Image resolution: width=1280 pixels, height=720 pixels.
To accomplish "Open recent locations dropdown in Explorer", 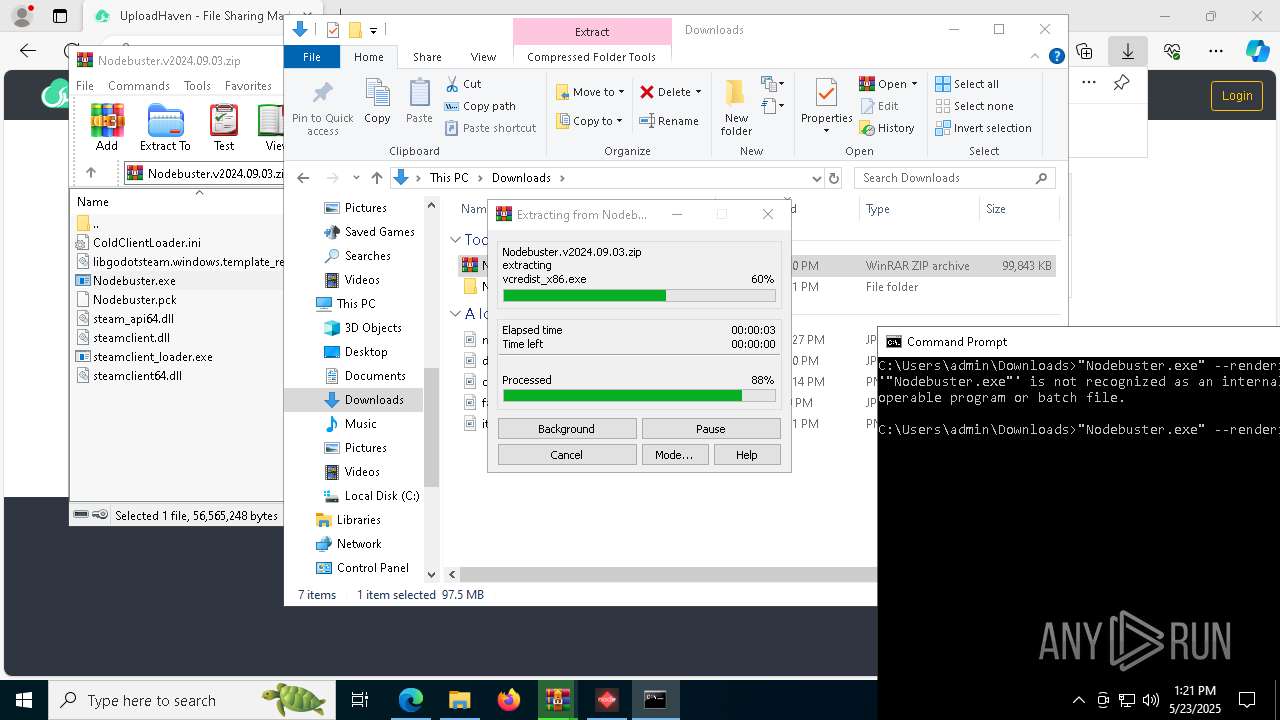I will (356, 178).
